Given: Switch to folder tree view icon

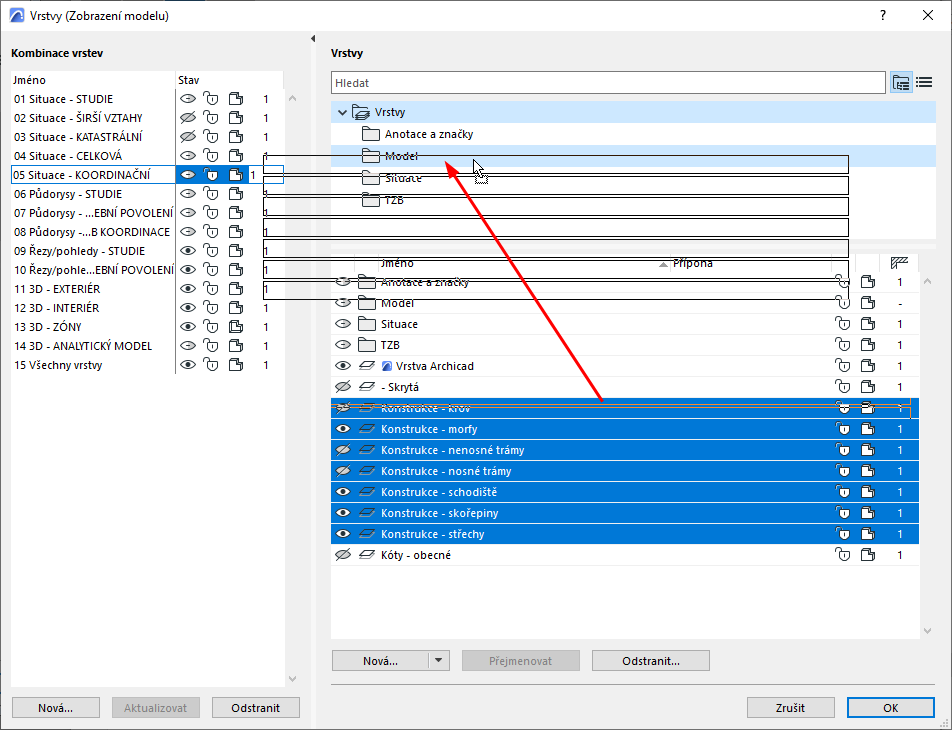Looking at the screenshot, I should click(901, 83).
